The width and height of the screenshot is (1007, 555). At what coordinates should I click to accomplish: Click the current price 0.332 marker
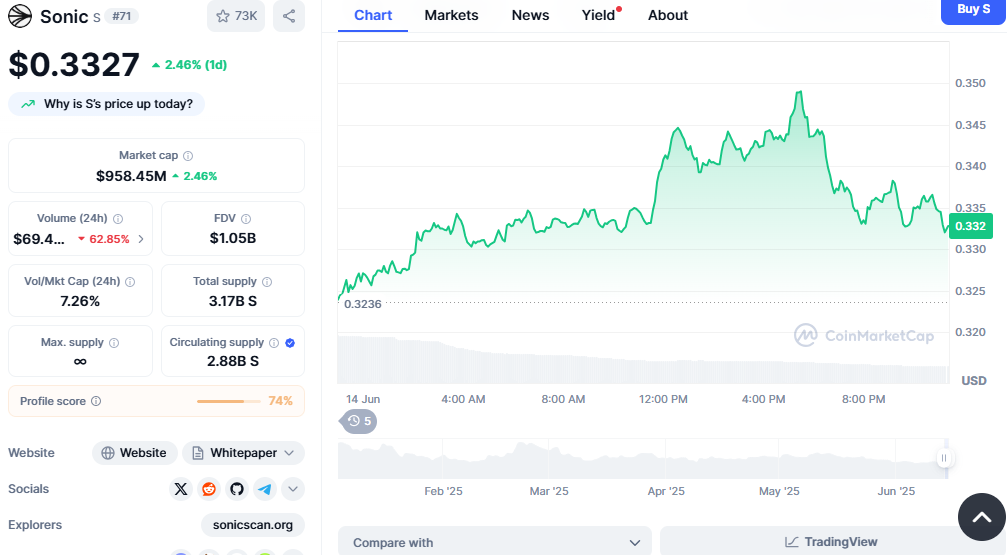(x=970, y=226)
